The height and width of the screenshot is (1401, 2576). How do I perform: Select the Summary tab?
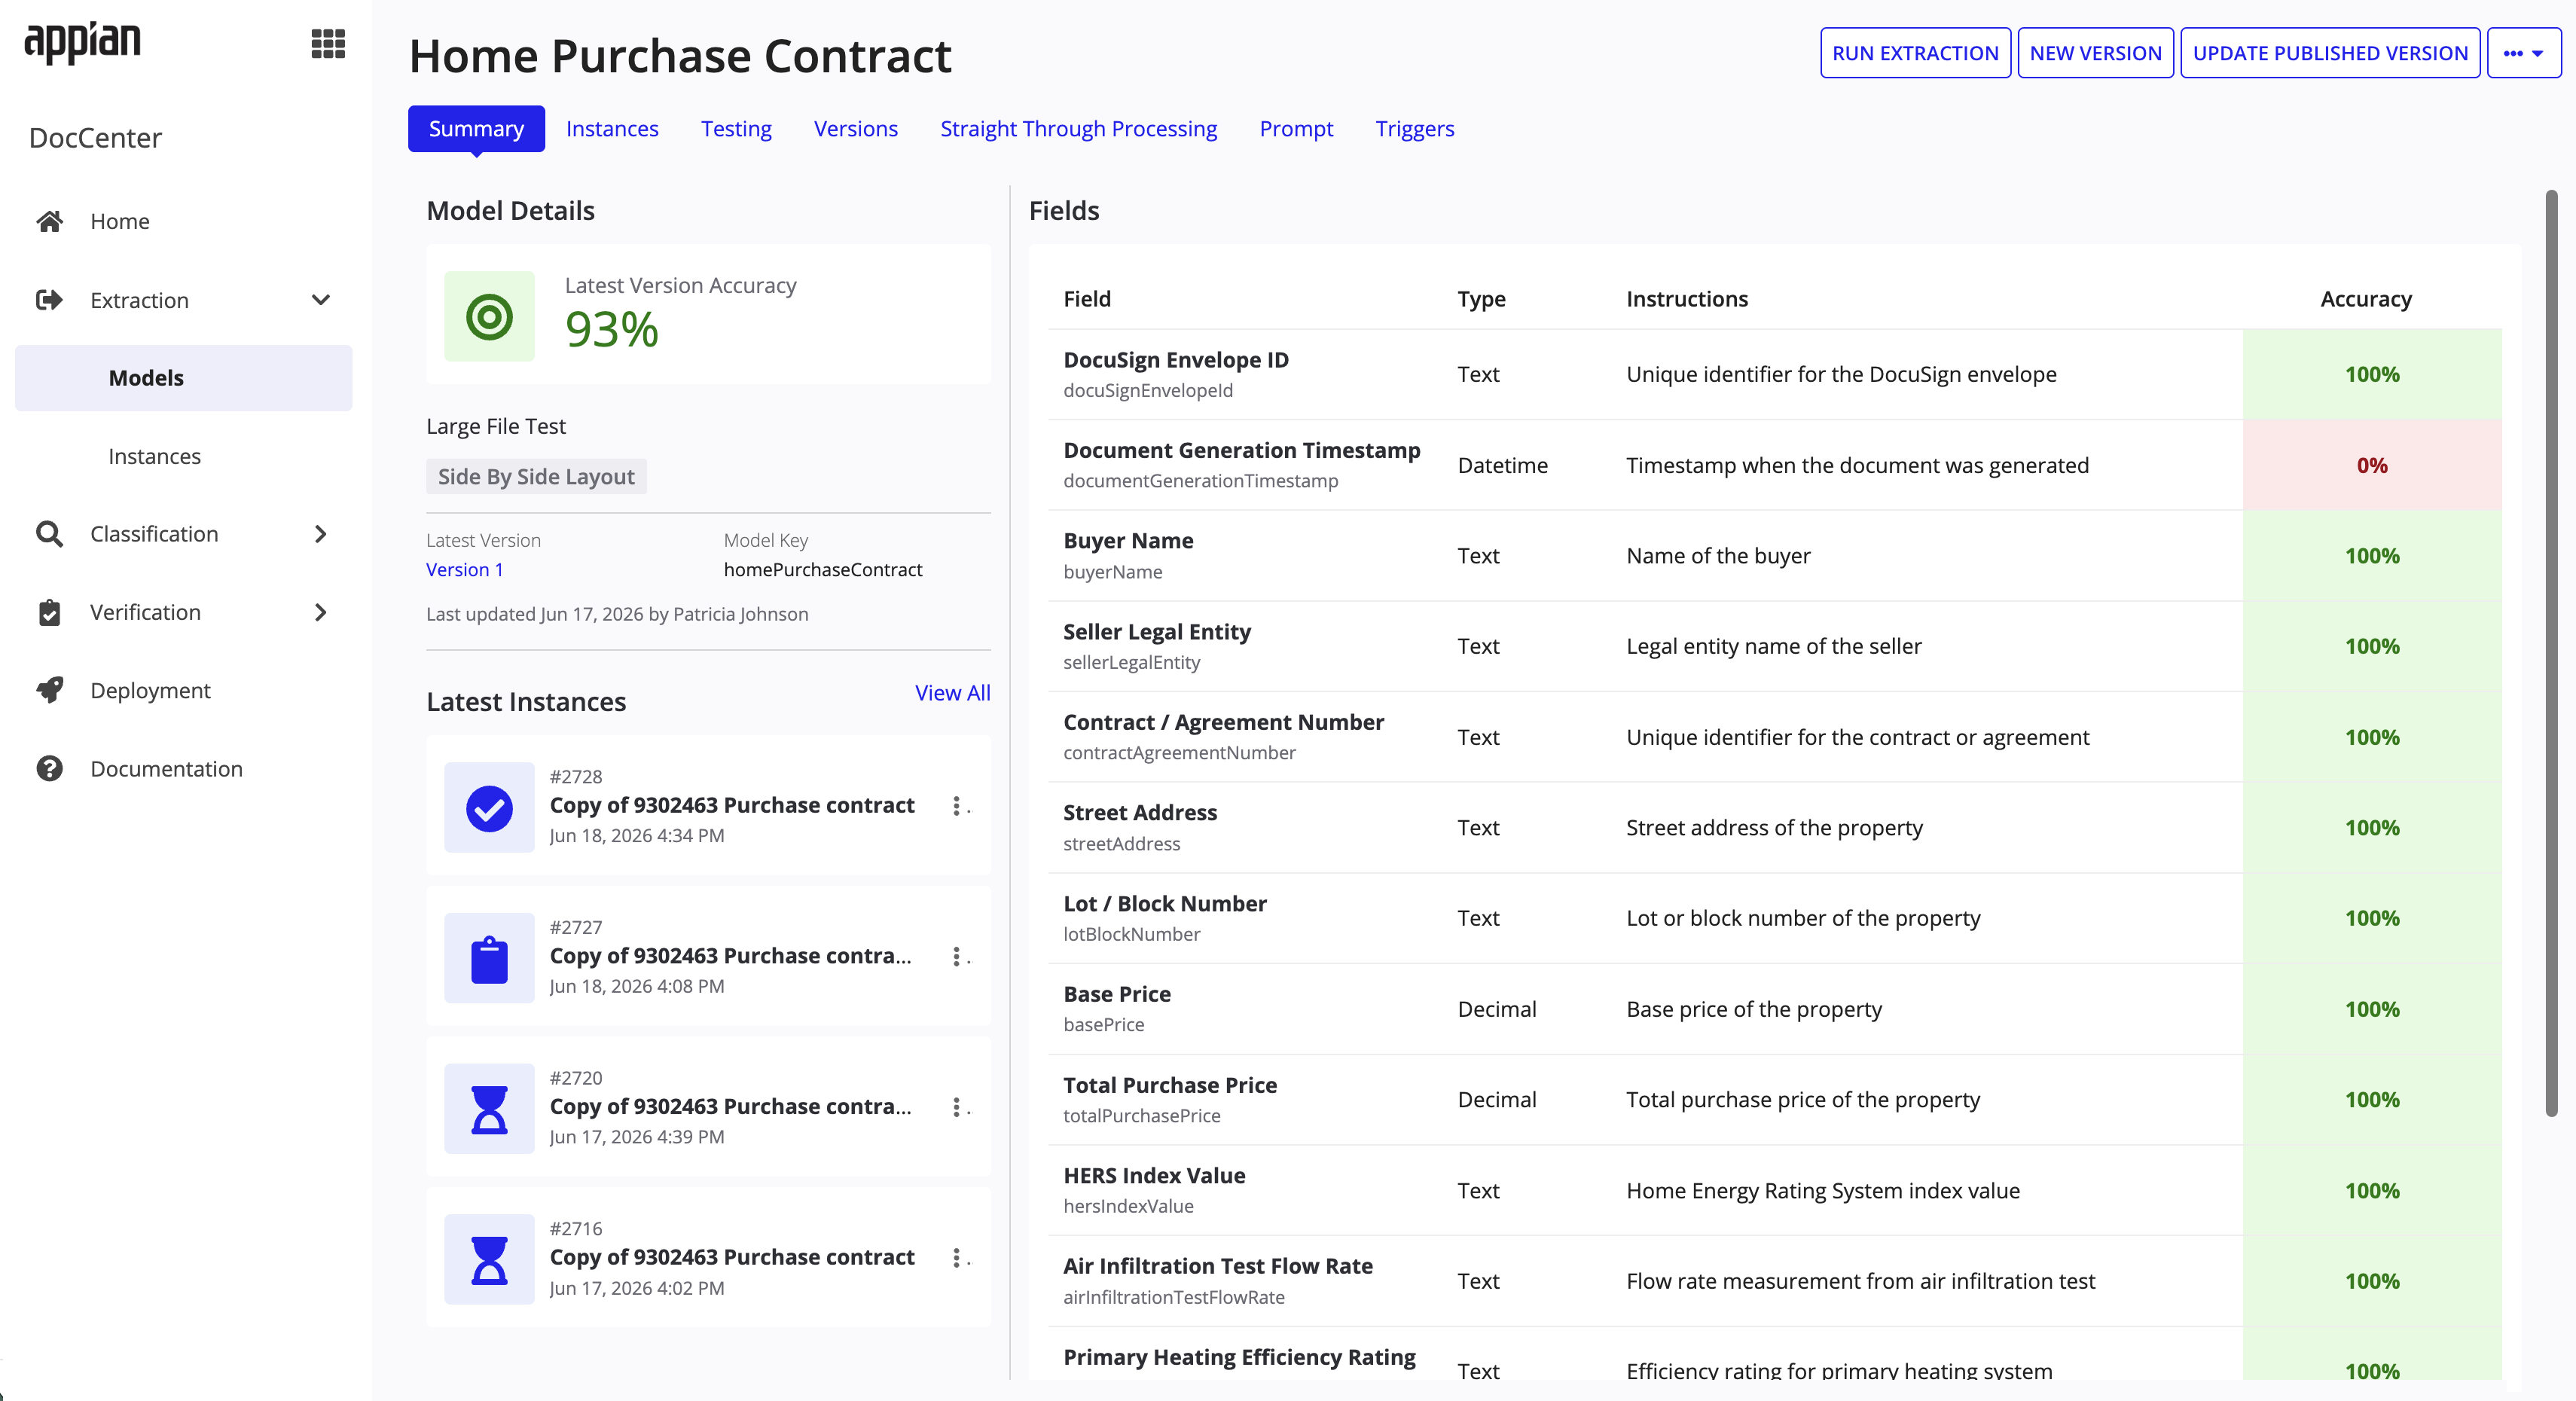point(476,128)
